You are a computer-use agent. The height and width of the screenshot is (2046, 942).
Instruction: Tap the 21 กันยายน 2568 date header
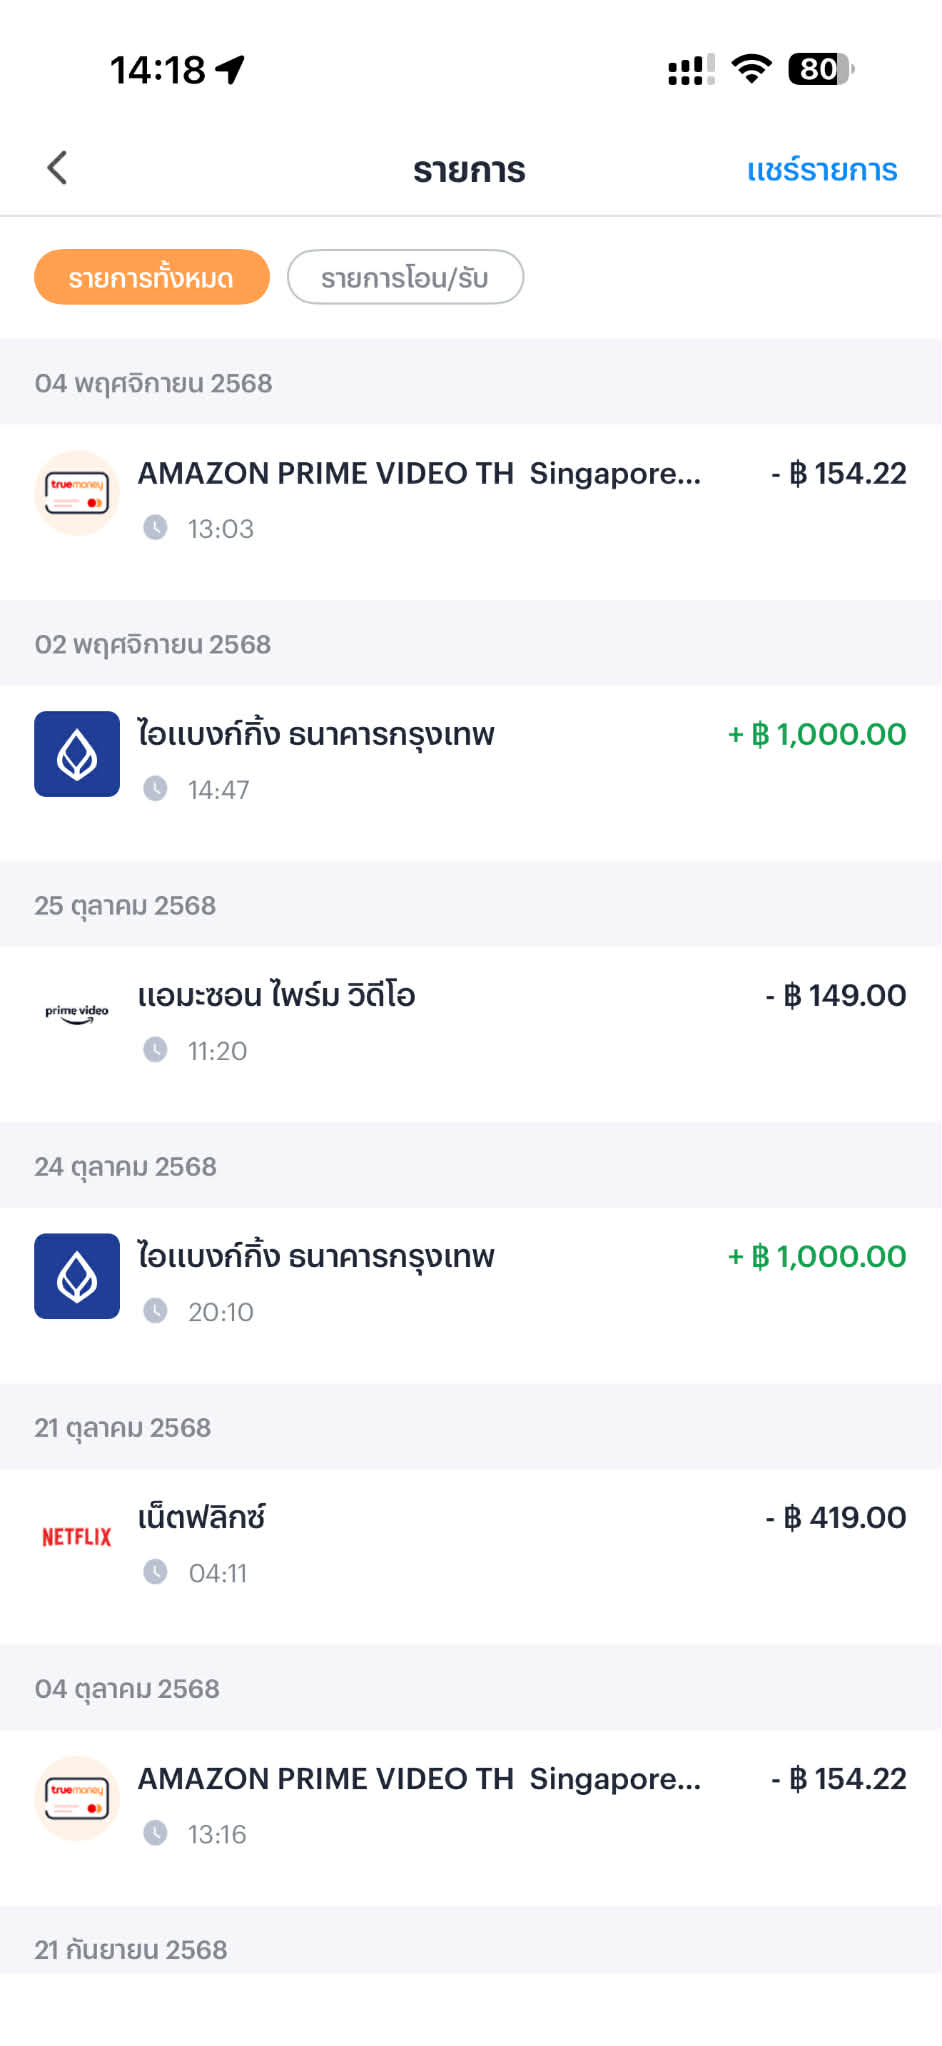[131, 1949]
